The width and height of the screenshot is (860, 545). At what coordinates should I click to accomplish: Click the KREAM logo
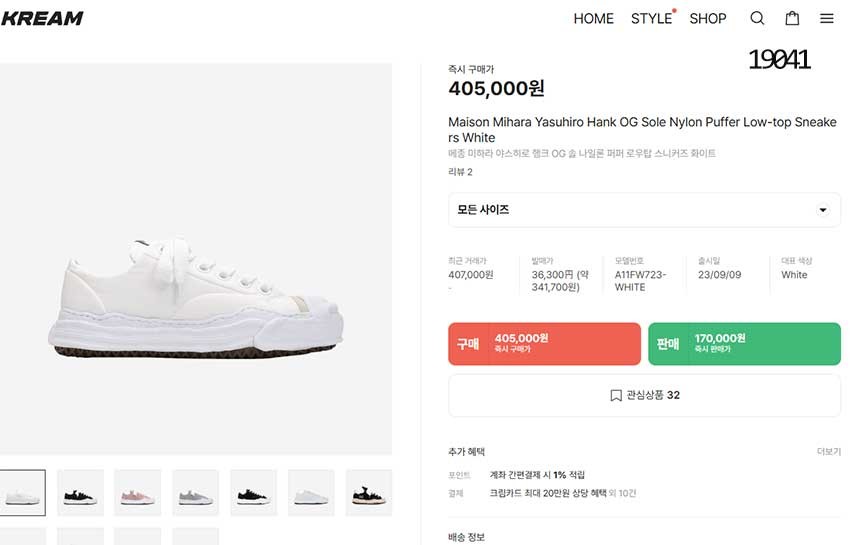pos(42,18)
